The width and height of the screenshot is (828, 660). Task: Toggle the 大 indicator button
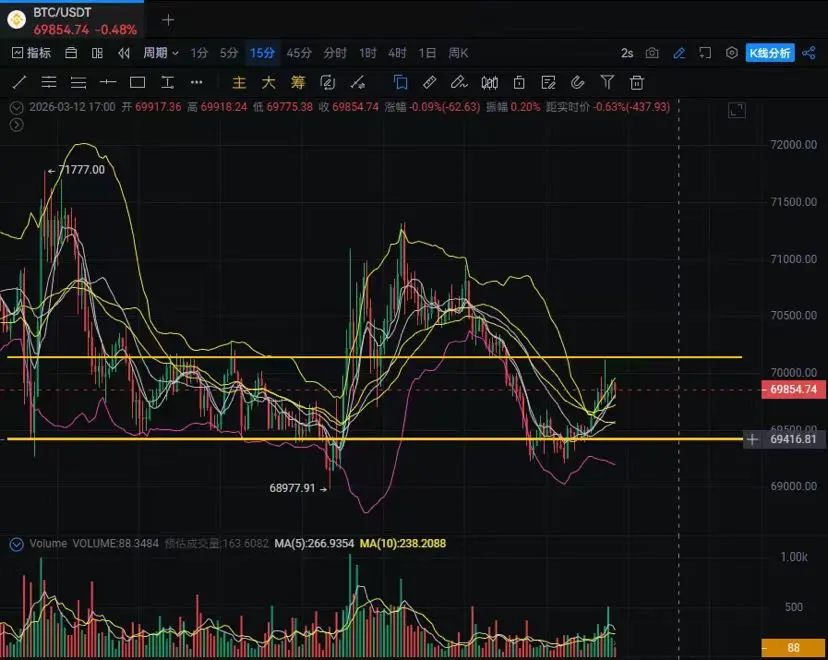tap(268, 82)
